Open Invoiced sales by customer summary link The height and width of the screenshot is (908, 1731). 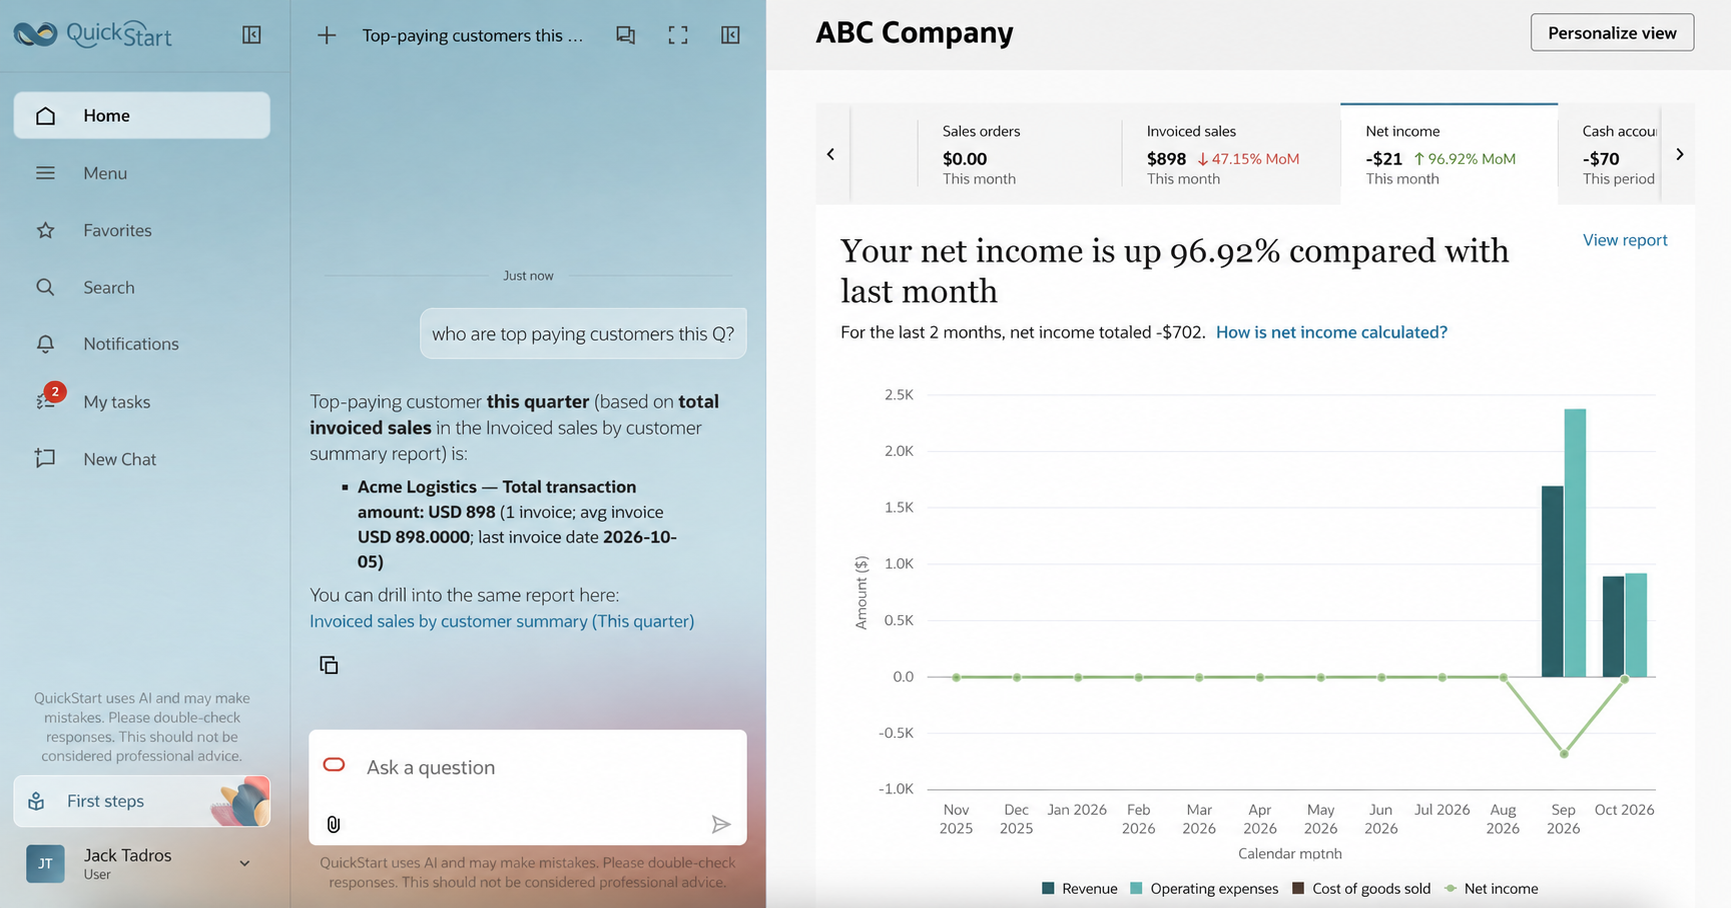502,621
